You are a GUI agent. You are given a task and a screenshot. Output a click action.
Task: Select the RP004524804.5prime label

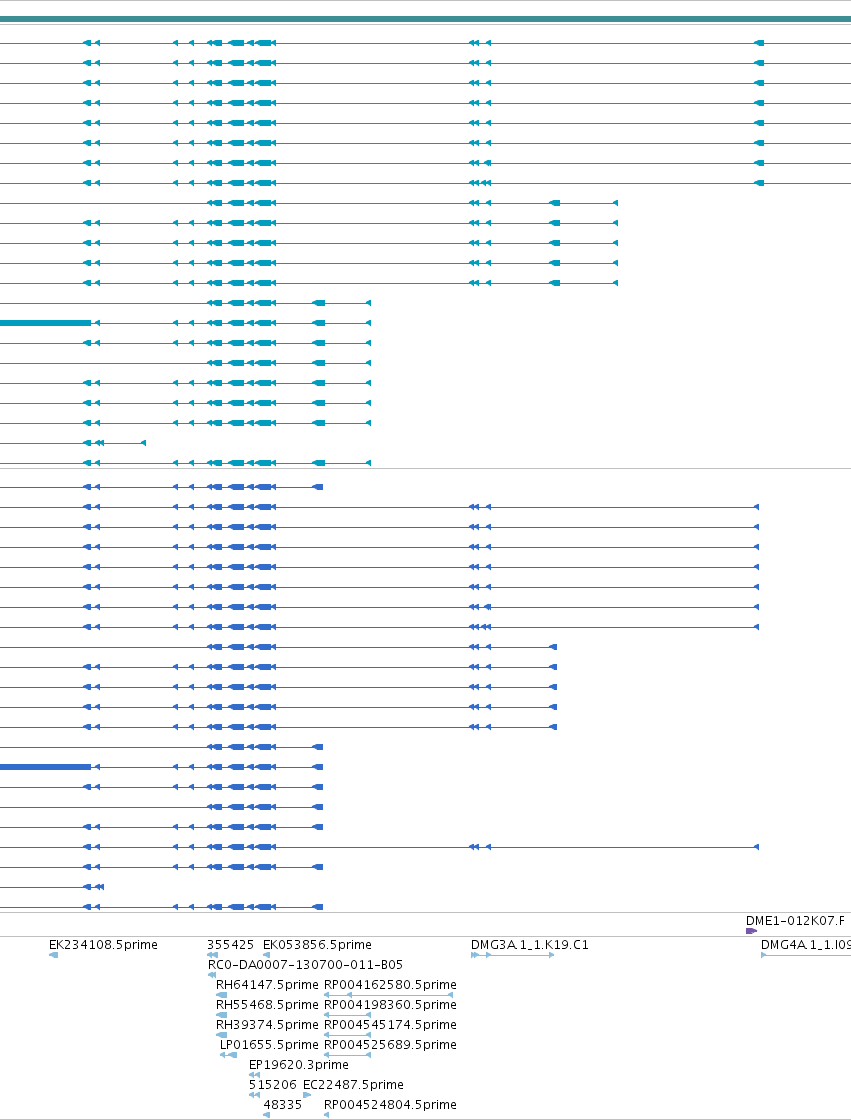[390, 1104]
